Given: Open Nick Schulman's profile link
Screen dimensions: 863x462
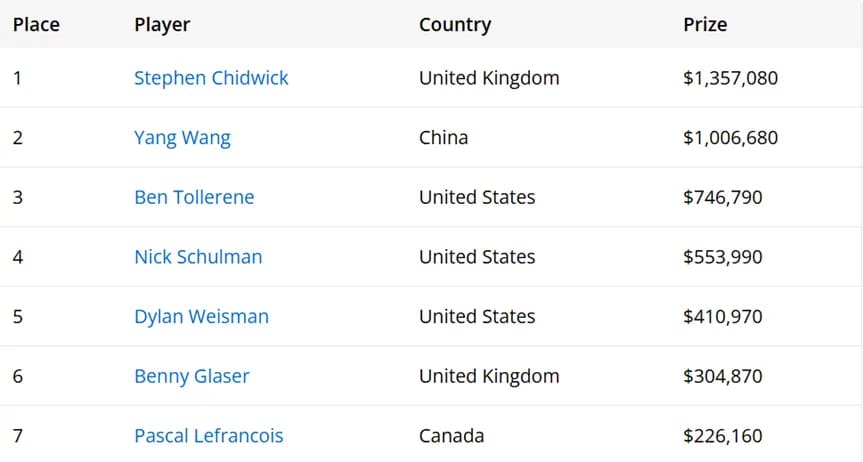Looking at the screenshot, I should click(198, 257).
